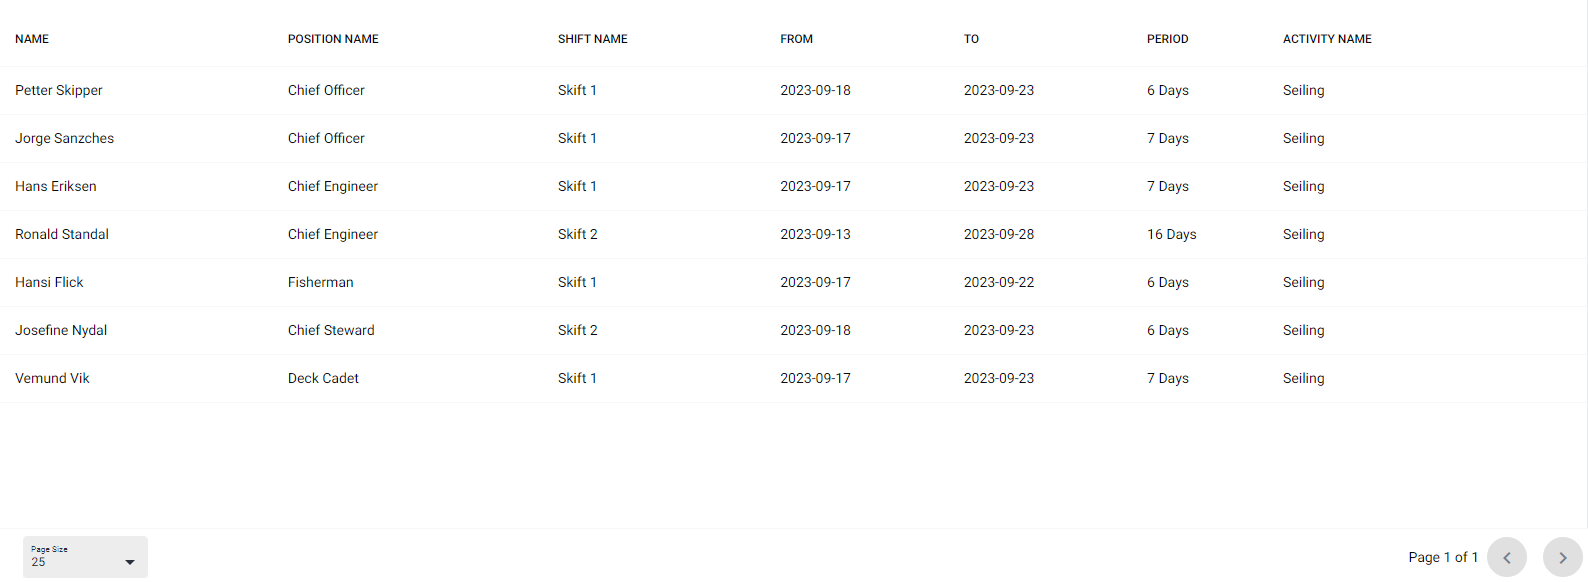This screenshot has width=1588, height=582.
Task: Sort by the FROM column header
Action: (797, 39)
